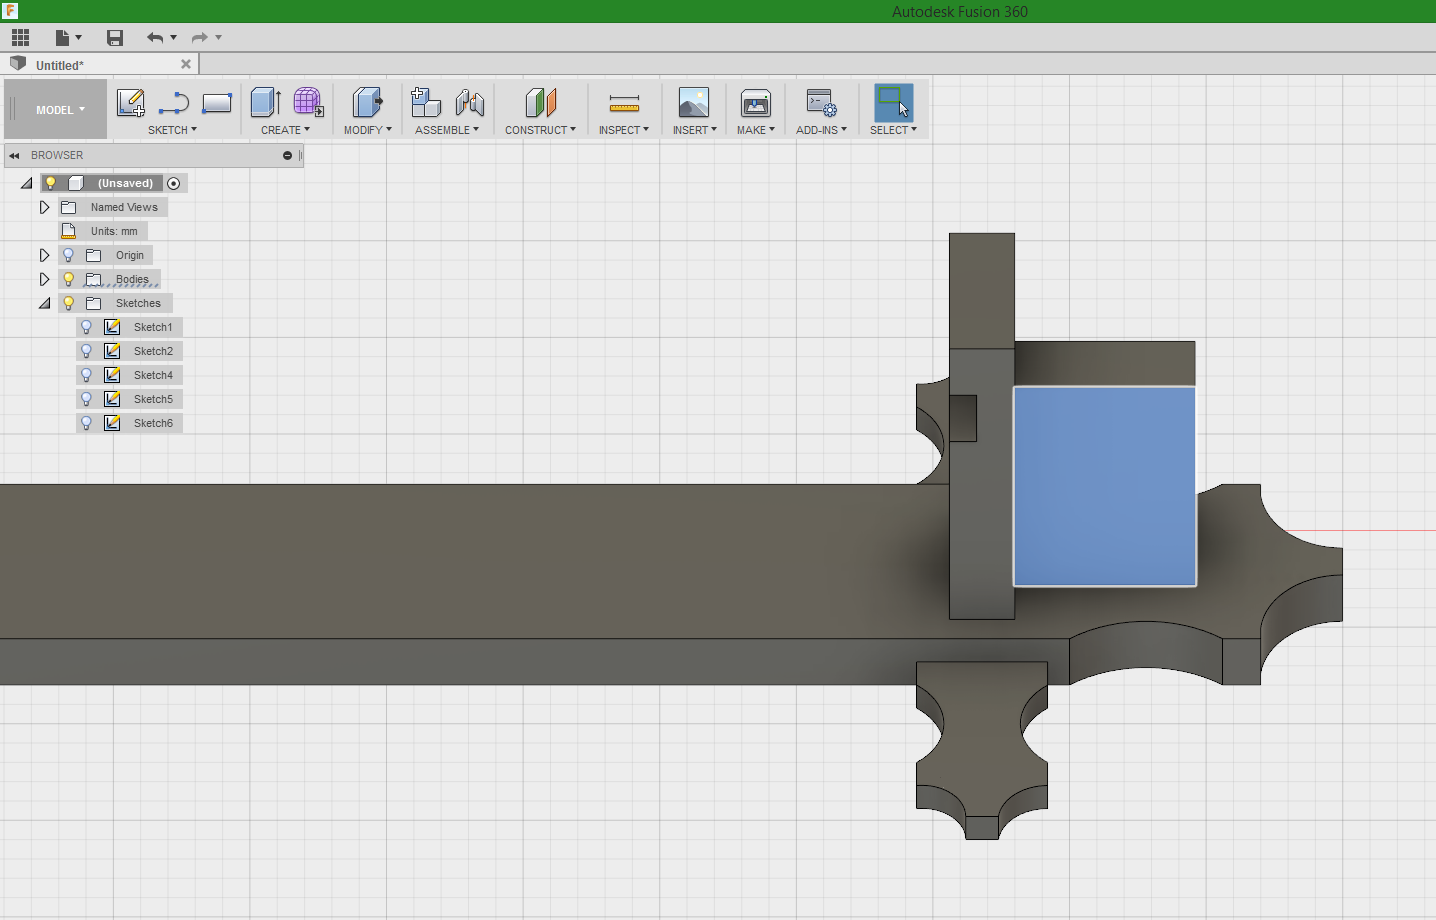This screenshot has width=1436, height=920.
Task: Open the MODIFY menu
Action: (x=367, y=130)
